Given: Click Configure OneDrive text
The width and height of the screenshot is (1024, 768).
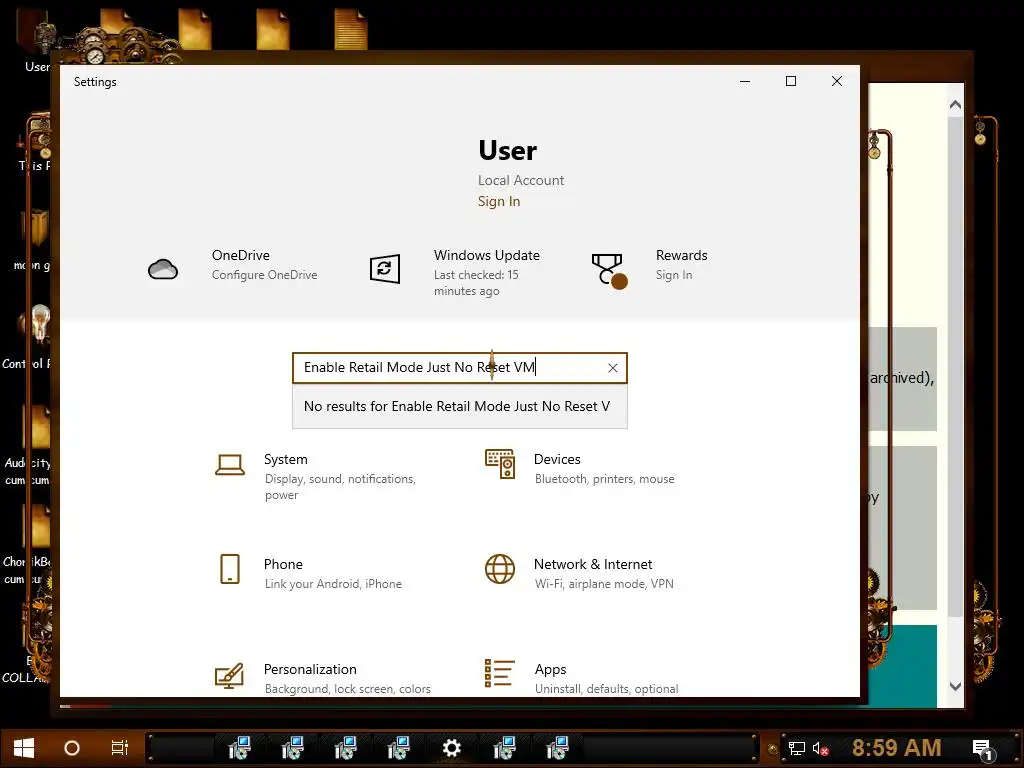Looking at the screenshot, I should tap(264, 275).
